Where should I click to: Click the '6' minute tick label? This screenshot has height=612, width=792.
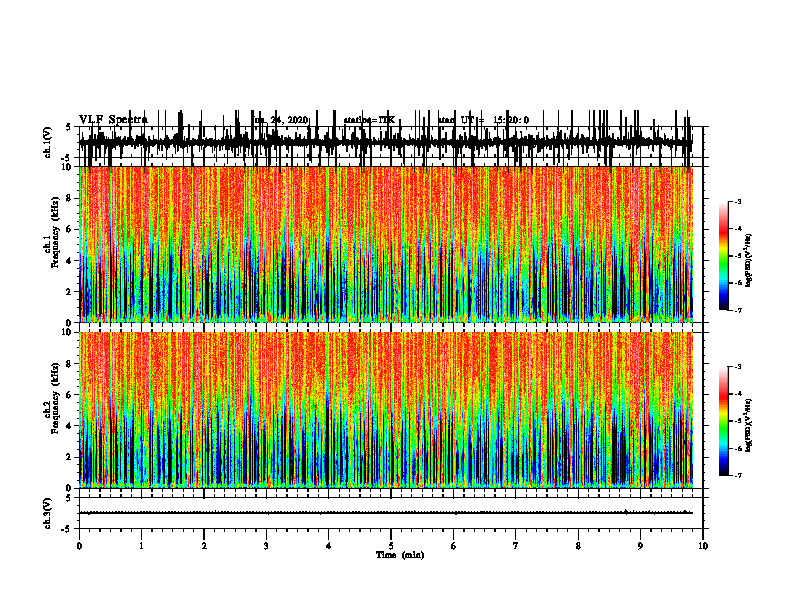point(454,546)
